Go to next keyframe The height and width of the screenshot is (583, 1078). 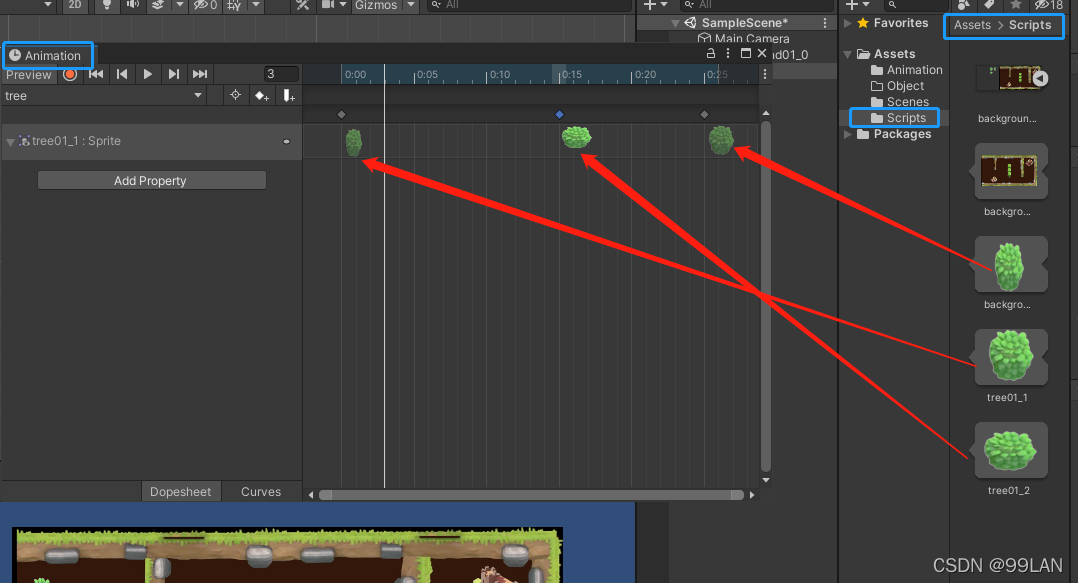[x=173, y=74]
